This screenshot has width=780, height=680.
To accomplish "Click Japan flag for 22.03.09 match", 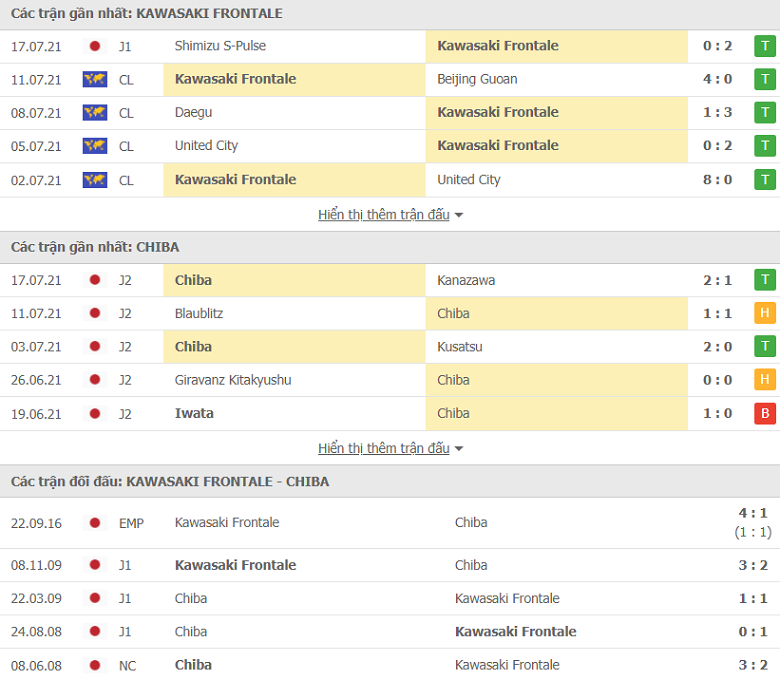I will click(x=95, y=598).
